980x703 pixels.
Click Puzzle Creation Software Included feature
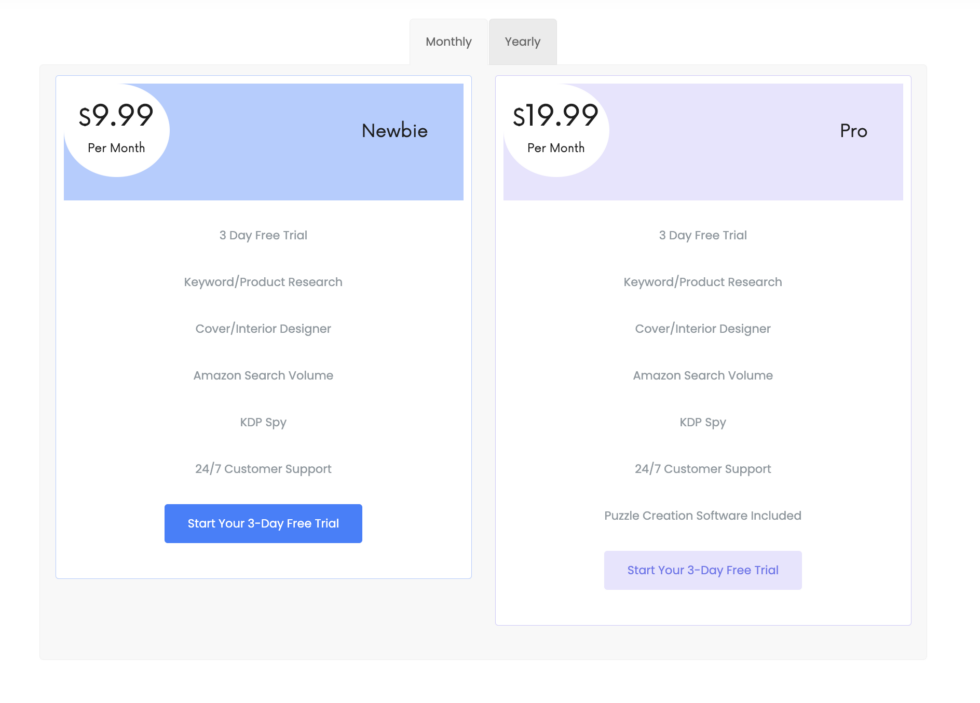[702, 516]
